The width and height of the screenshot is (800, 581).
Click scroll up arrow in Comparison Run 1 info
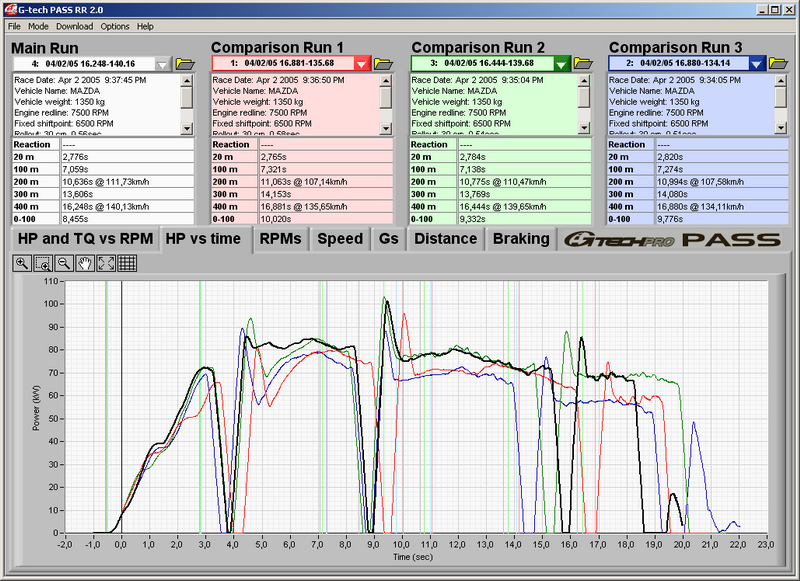coord(386,81)
